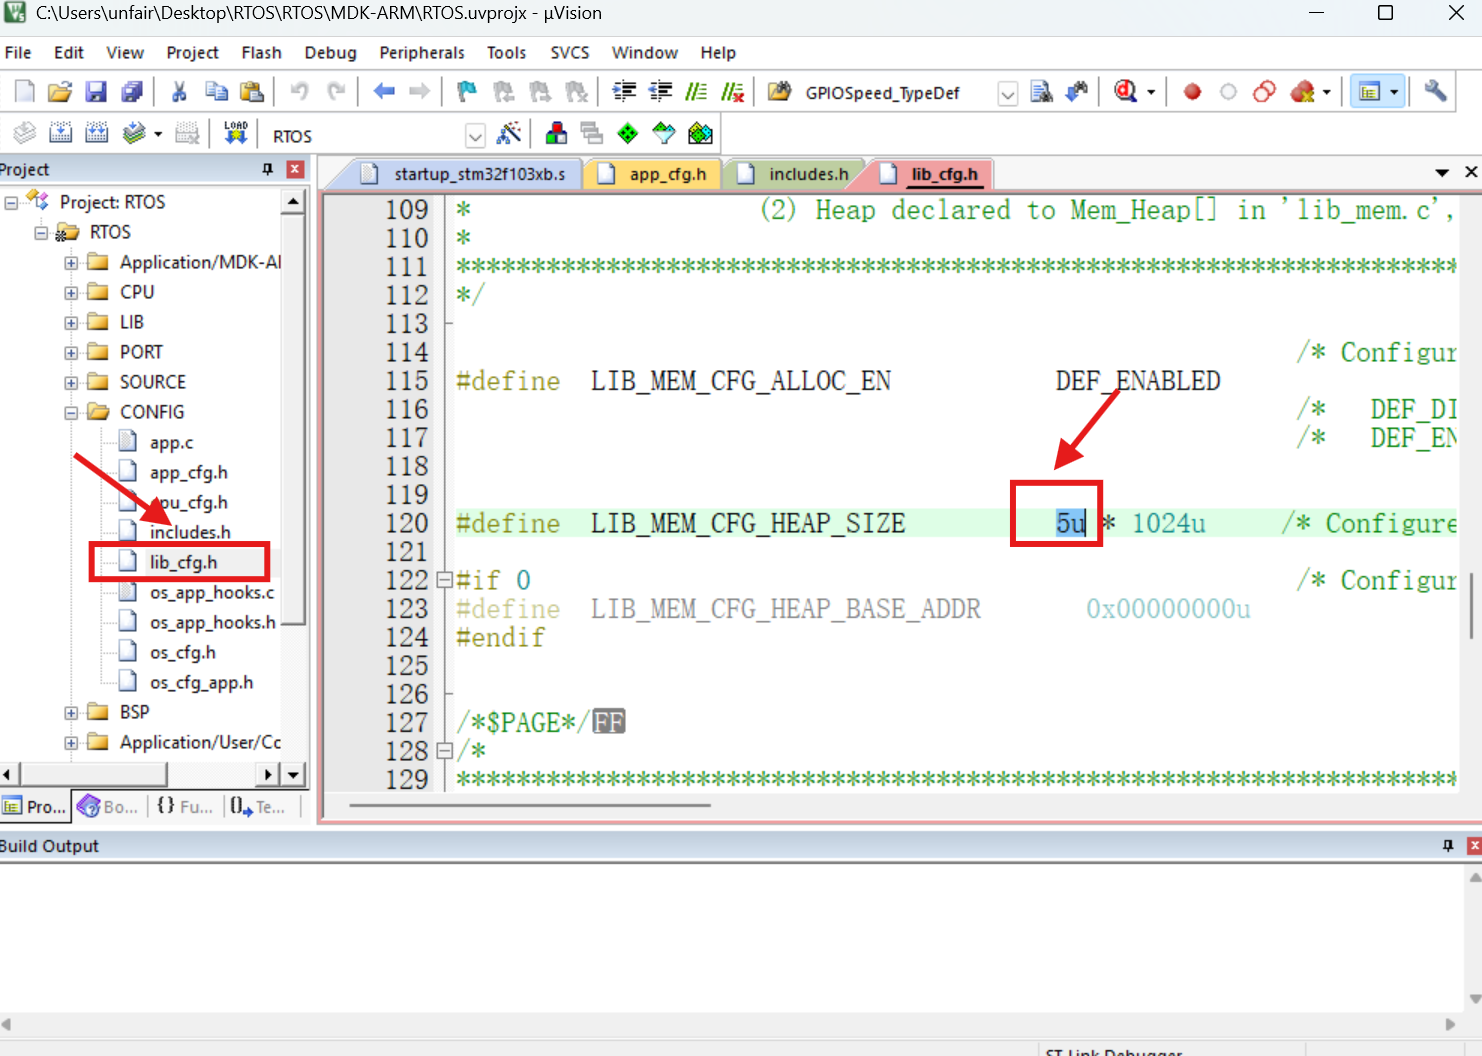Switch to the Books tab in project panel
The width and height of the screenshot is (1482, 1056).
point(108,806)
